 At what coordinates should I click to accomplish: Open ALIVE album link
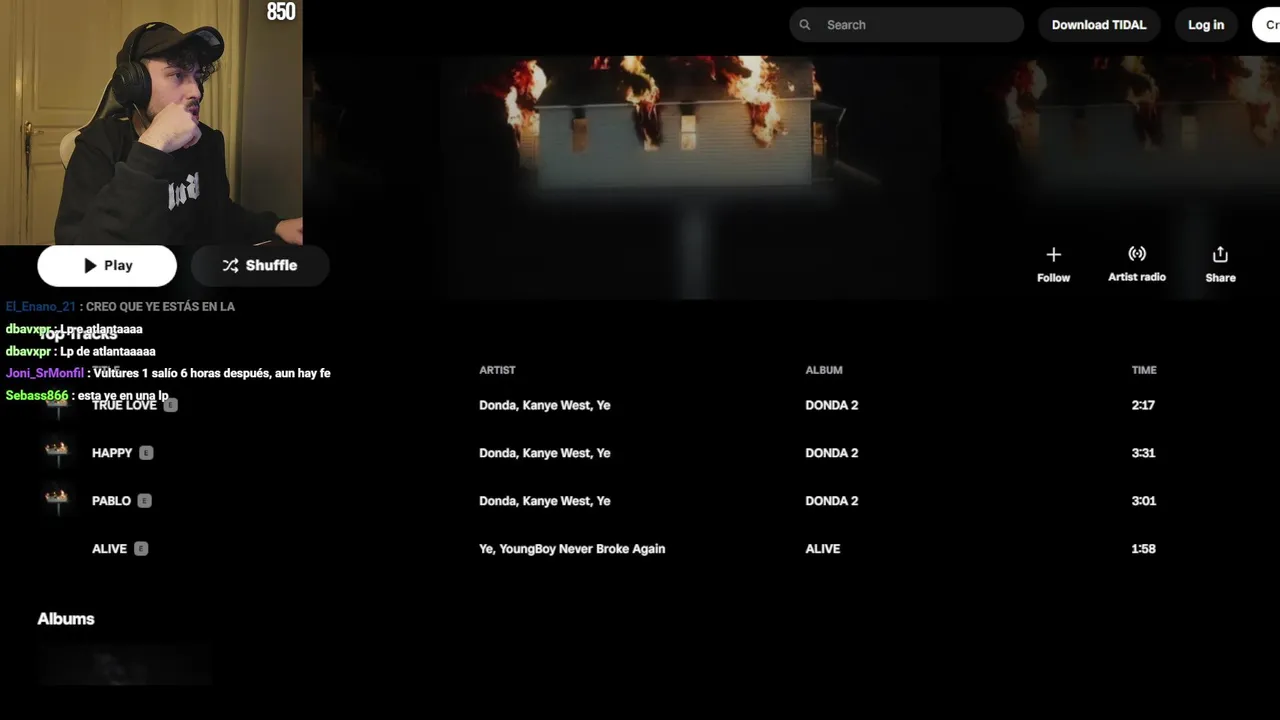tap(823, 549)
